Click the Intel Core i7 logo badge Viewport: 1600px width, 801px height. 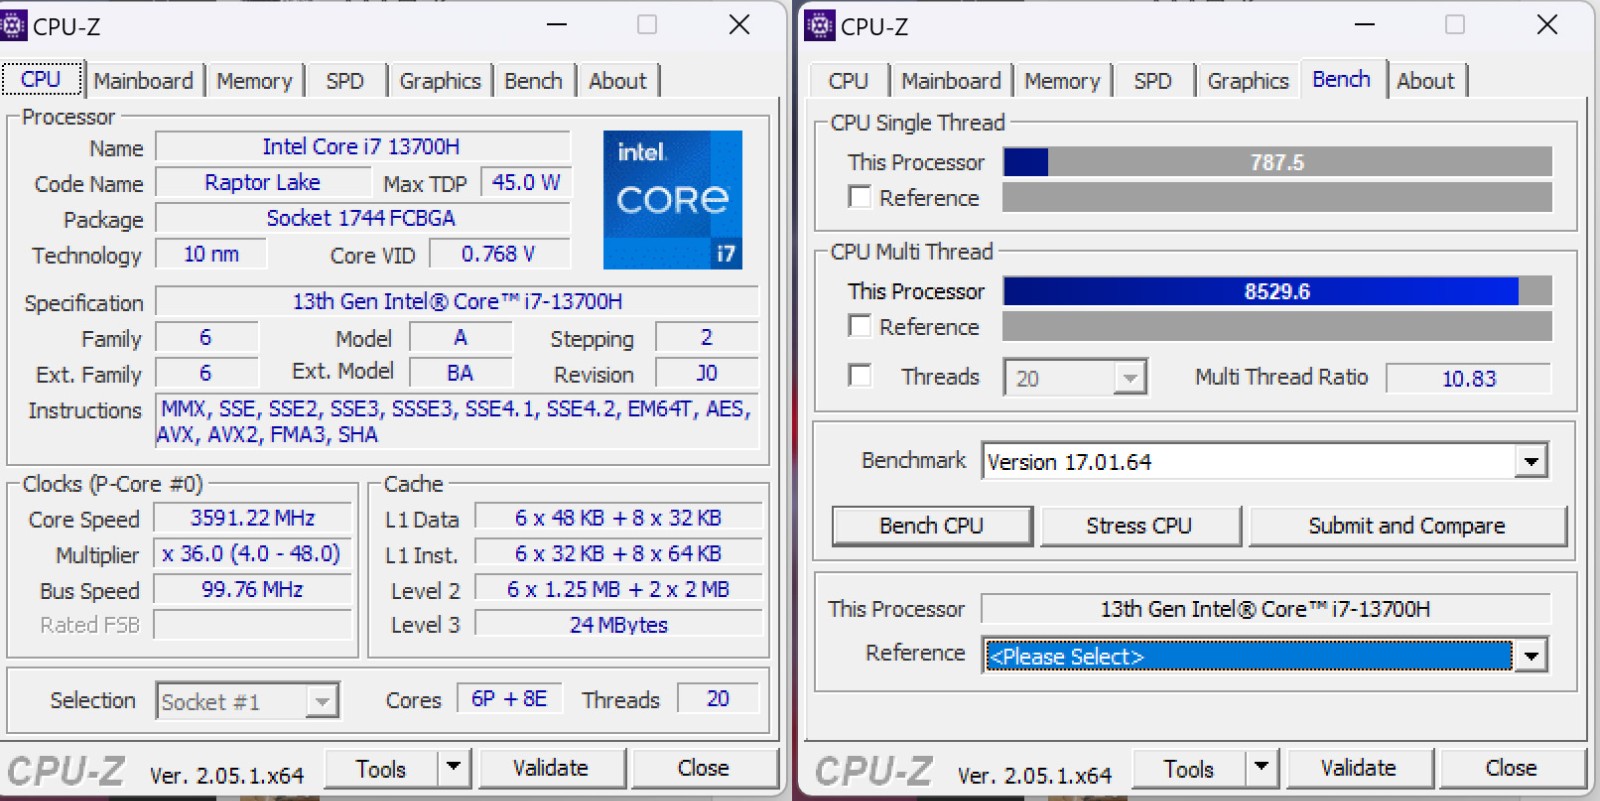point(673,199)
